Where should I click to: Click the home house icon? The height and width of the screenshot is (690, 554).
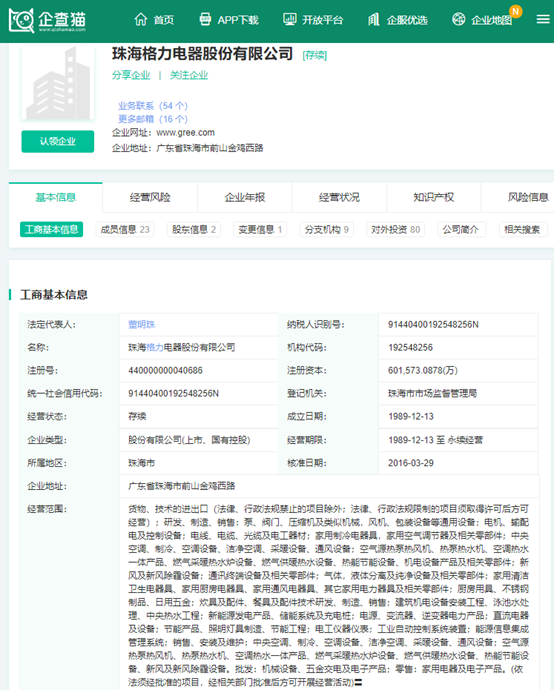(x=140, y=19)
